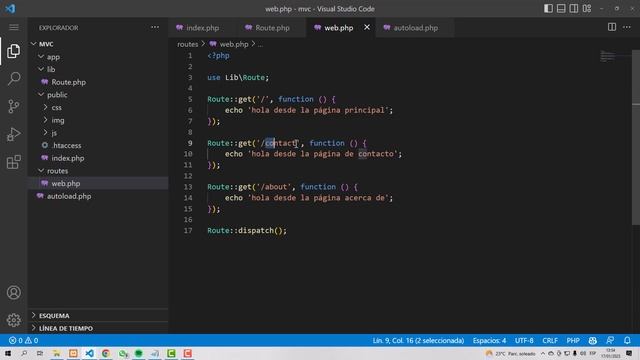The width and height of the screenshot is (640, 360).
Task: Change language mode via PHP status item
Action: click(x=573, y=340)
